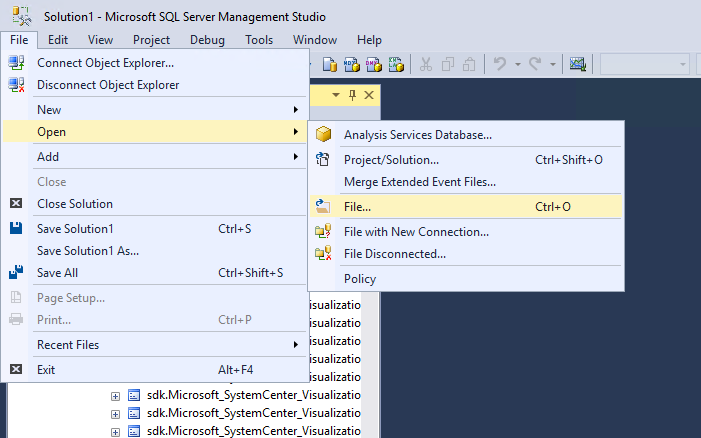Click Project/Solution... in the Open submenu
701x438 pixels.
pyautogui.click(x=391, y=160)
